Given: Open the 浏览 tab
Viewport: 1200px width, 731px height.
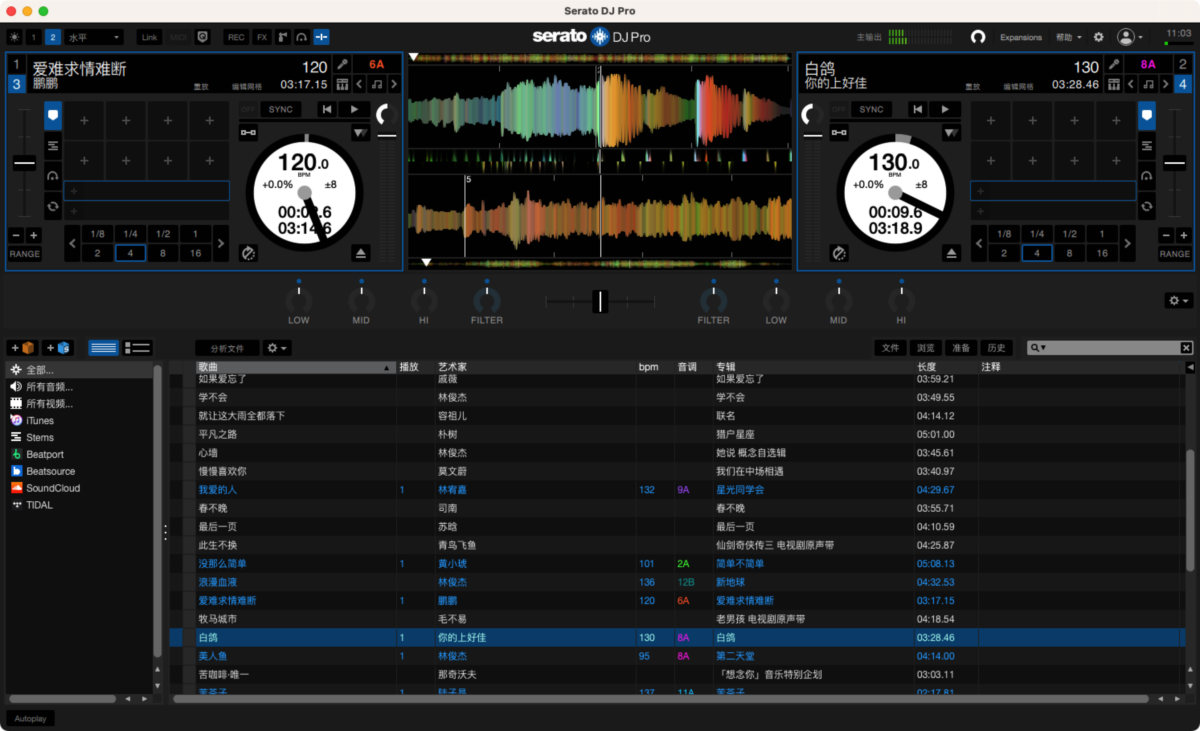Looking at the screenshot, I should [x=926, y=348].
